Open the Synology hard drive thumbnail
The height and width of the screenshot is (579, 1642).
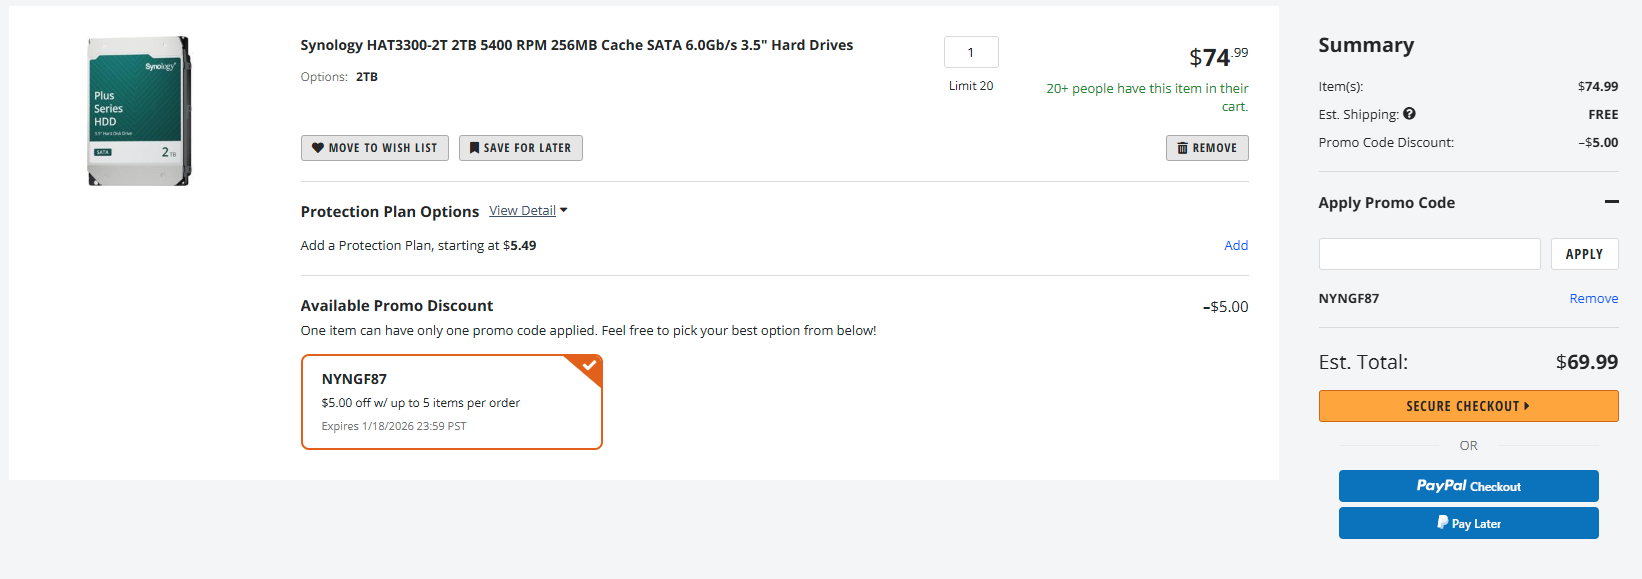coord(138,111)
